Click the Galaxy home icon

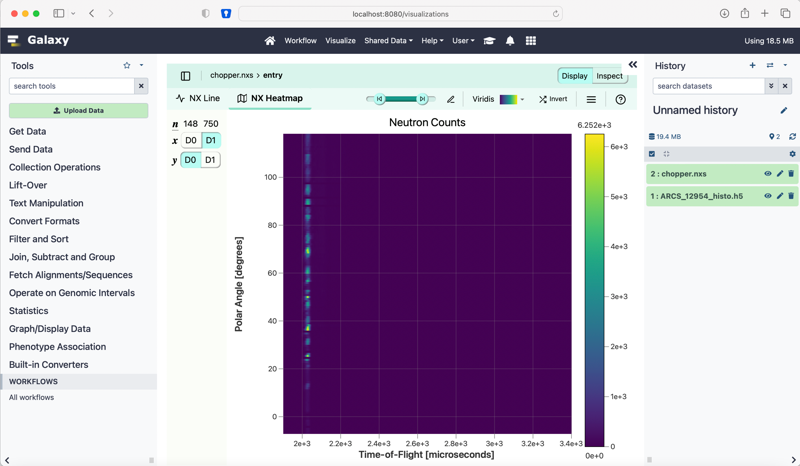[269, 41]
